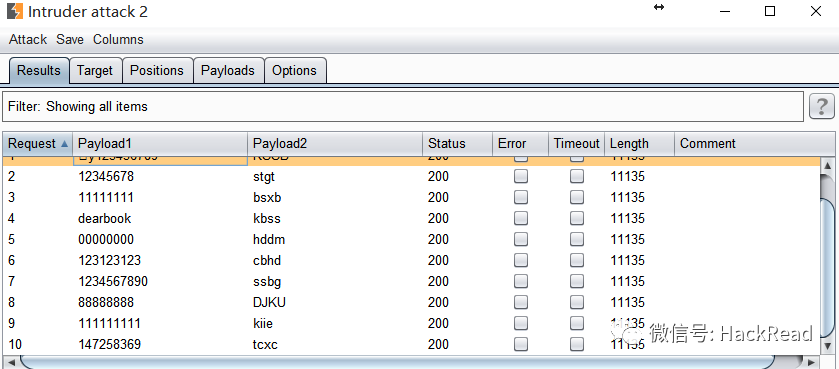The width and height of the screenshot is (839, 369).
Task: Select payload 123123123 in request 6
Action: click(x=160, y=260)
